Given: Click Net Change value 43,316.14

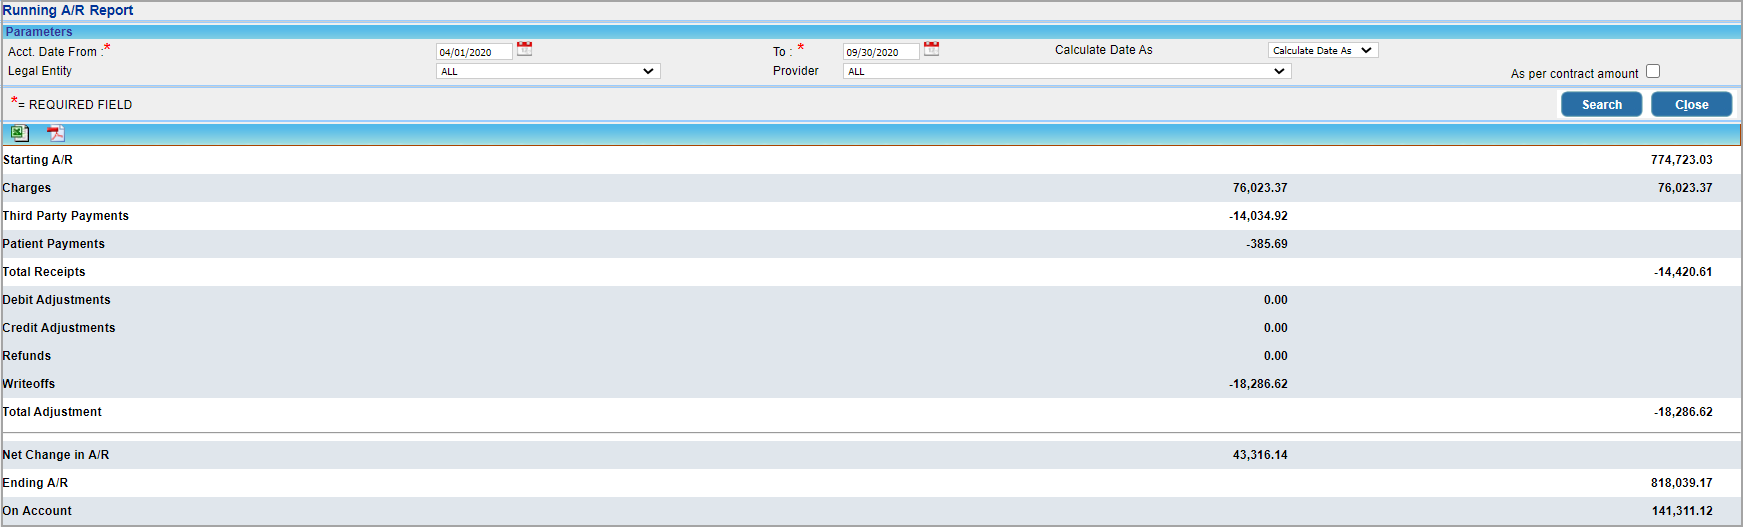Looking at the screenshot, I should 1260,455.
